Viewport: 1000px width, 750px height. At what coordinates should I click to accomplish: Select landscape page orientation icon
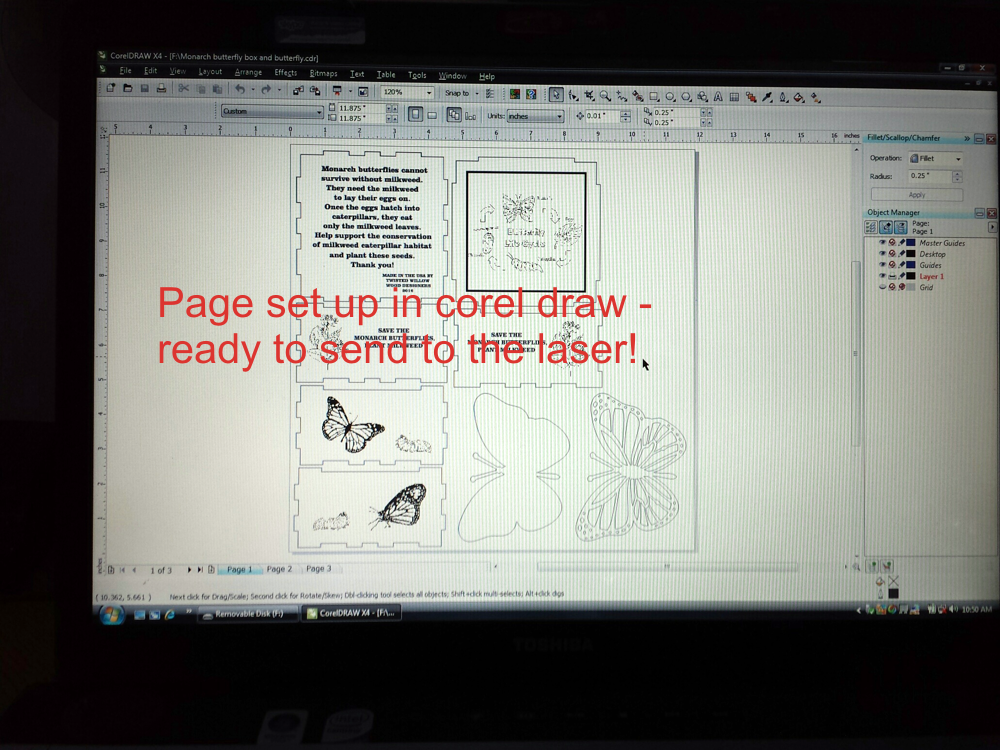coord(432,115)
